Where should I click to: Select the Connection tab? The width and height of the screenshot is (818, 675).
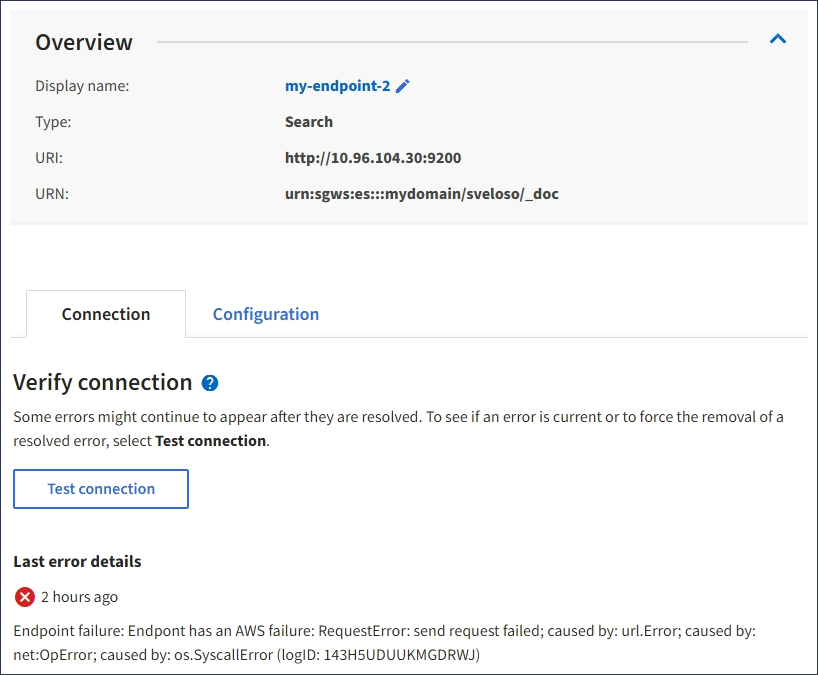pyautogui.click(x=106, y=314)
